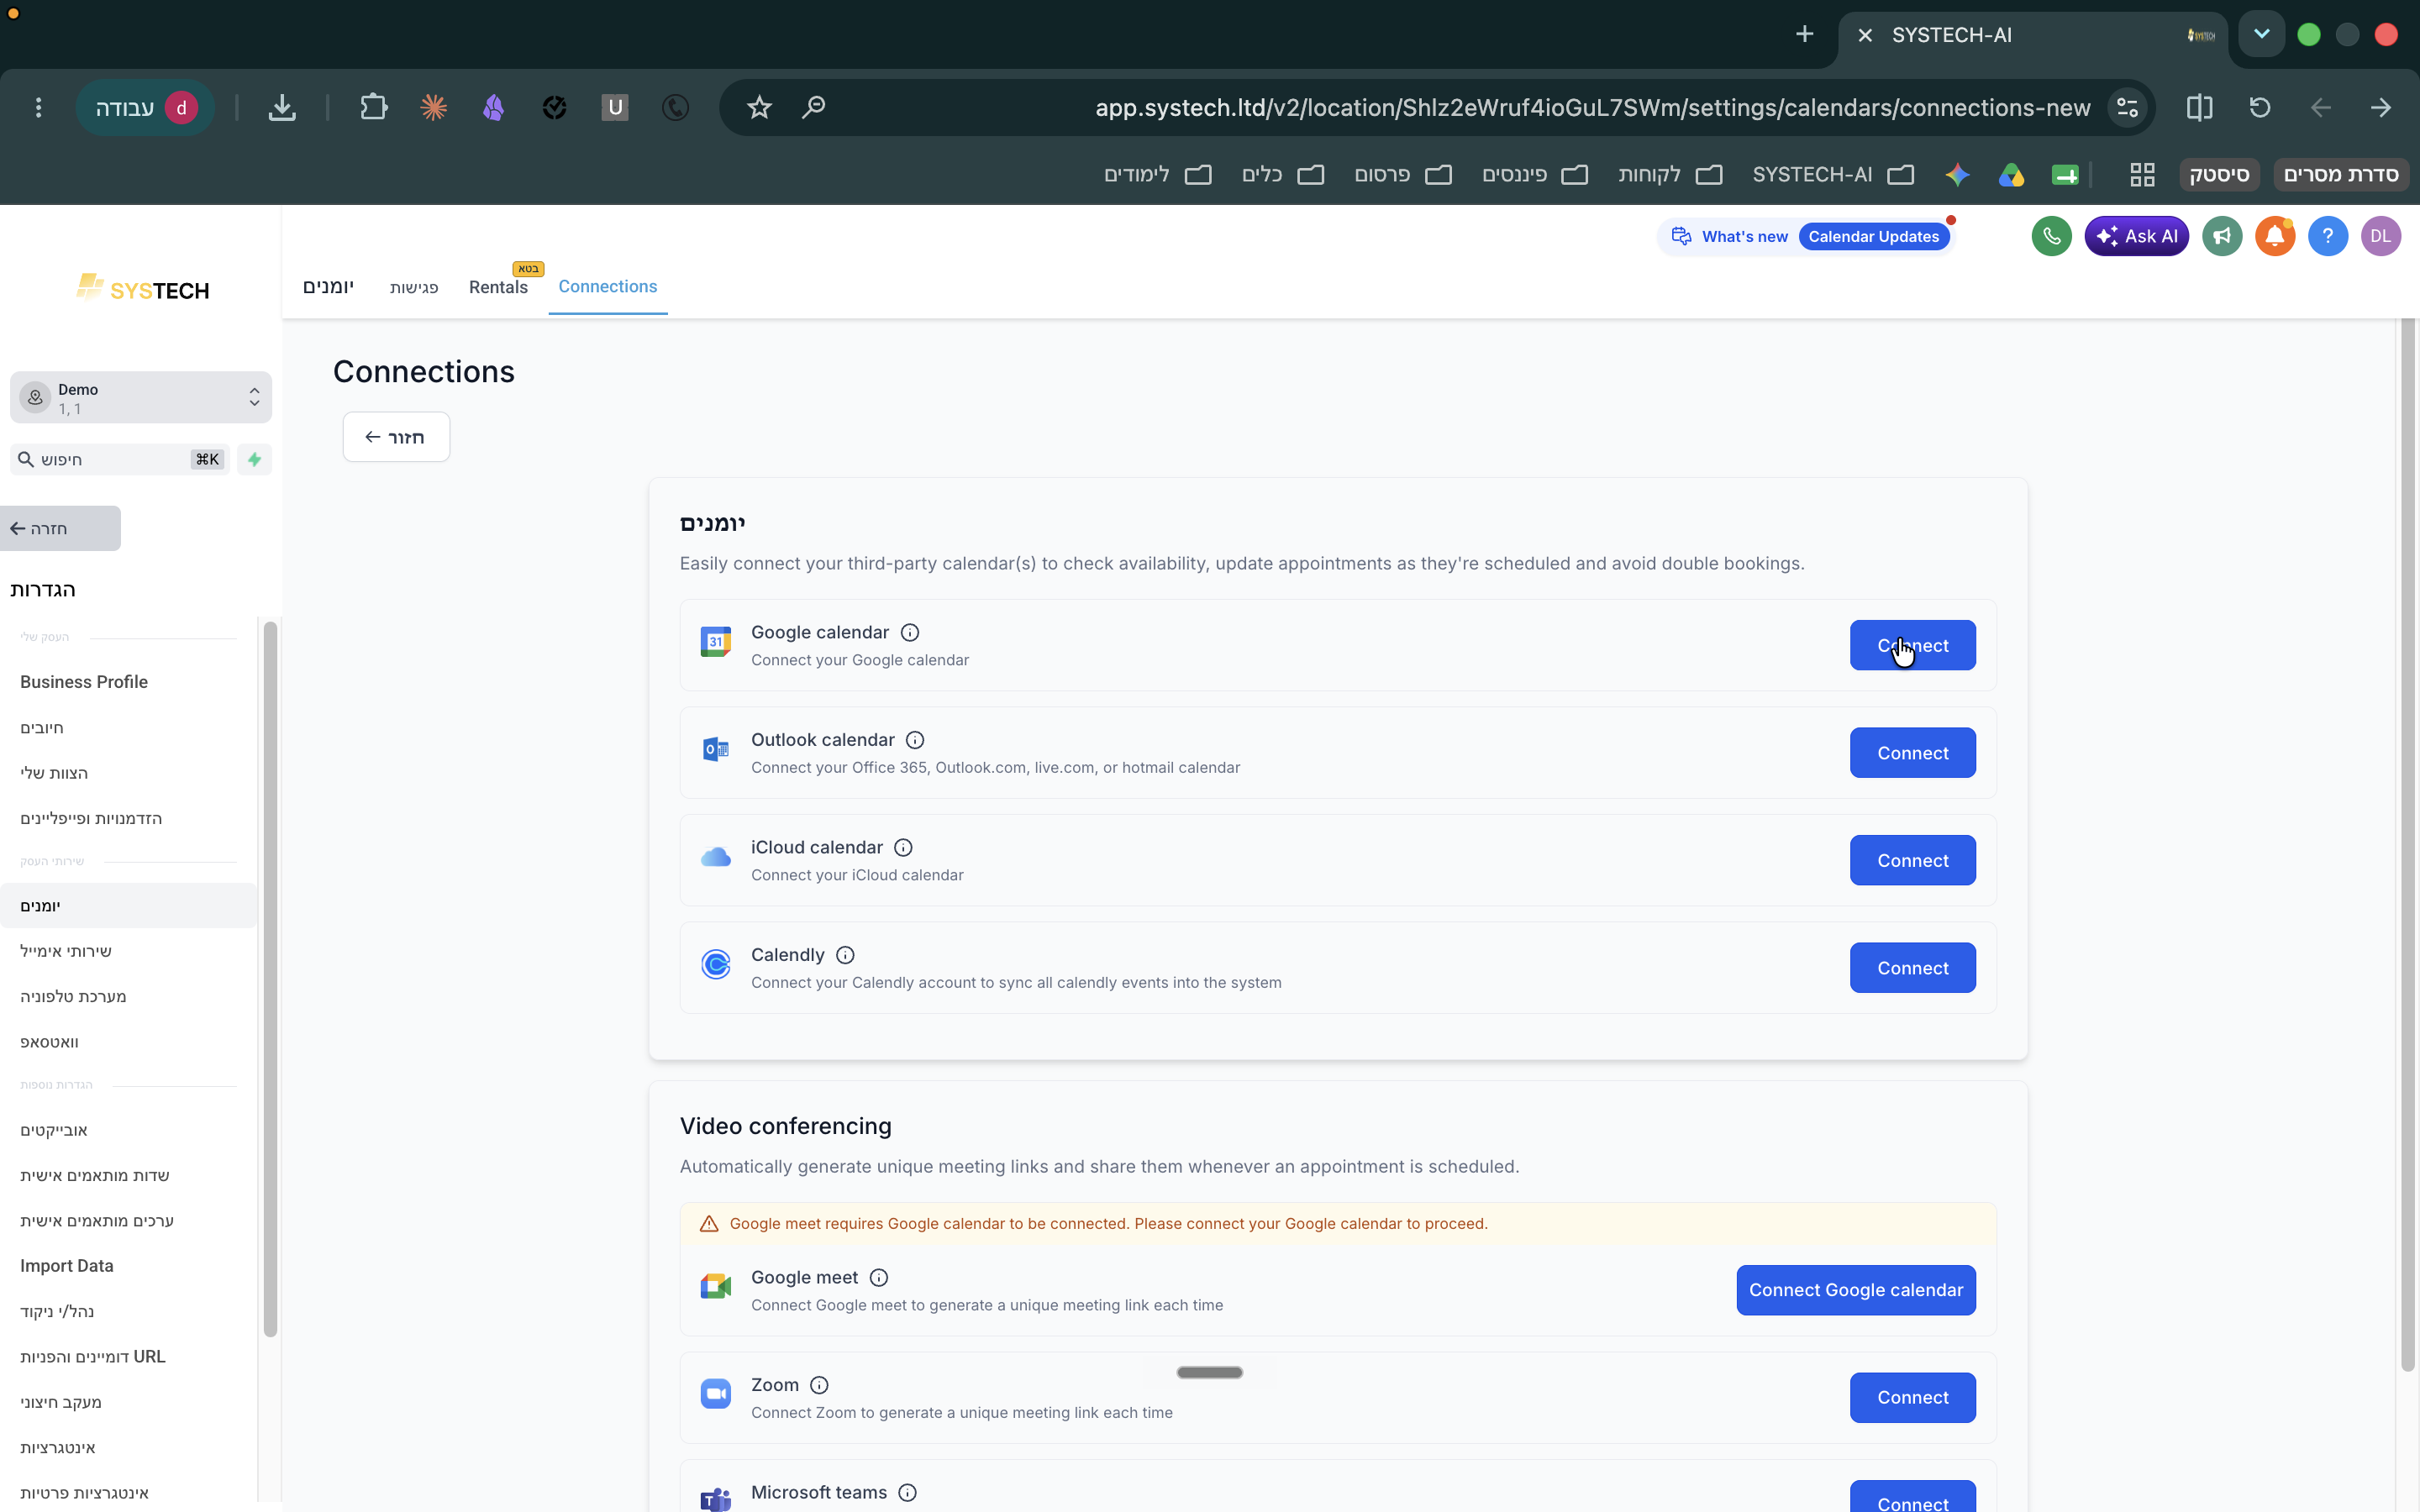Click the חזור back button
2420x1512 pixels.
[396, 437]
